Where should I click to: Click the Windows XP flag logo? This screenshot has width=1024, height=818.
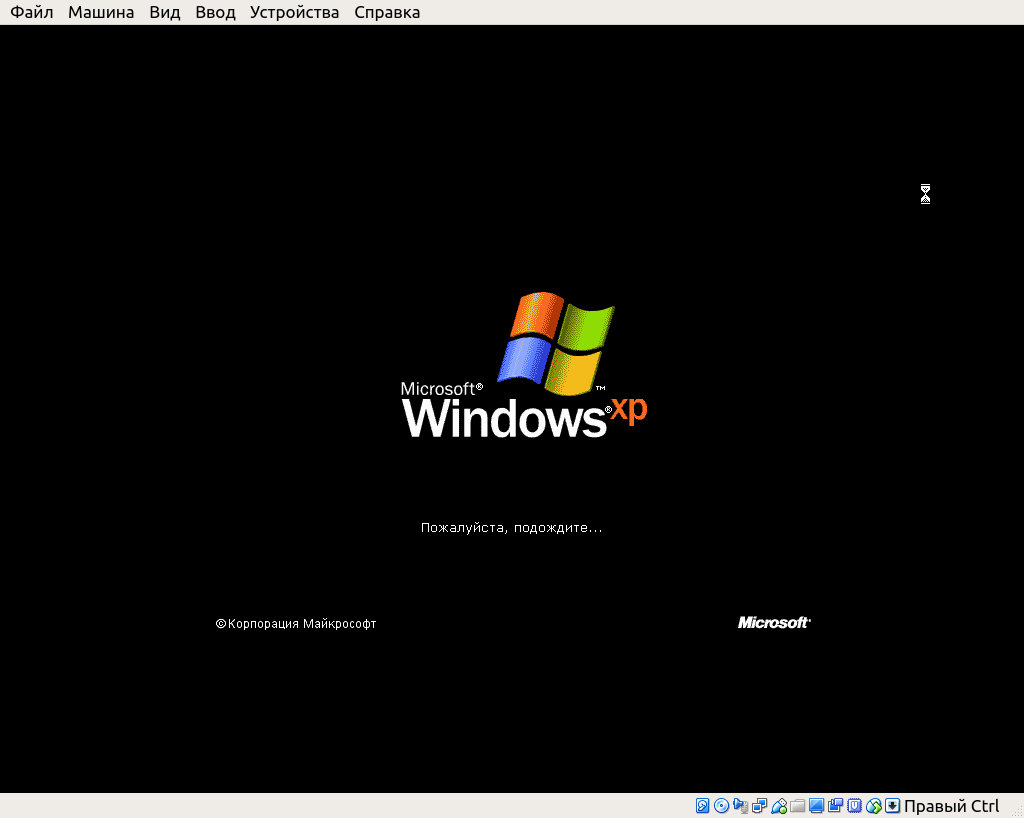(556, 344)
